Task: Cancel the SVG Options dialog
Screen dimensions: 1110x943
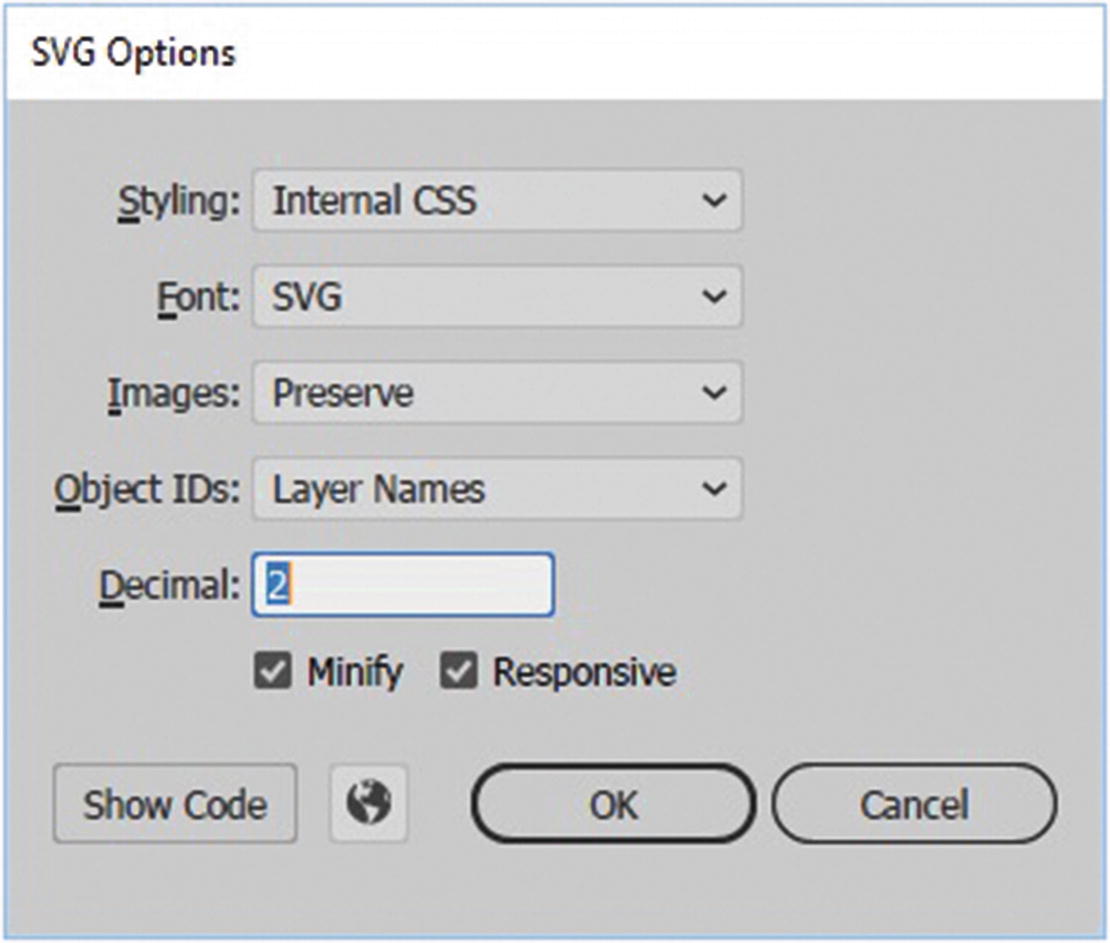Action: 916,802
